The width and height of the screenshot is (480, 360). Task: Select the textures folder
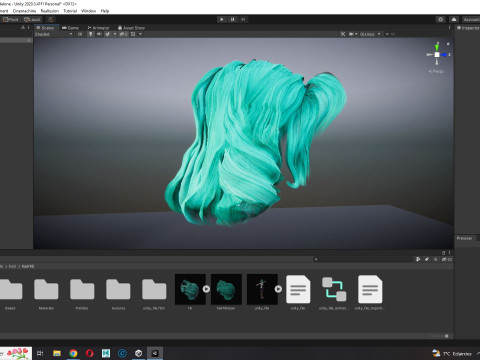click(118, 293)
